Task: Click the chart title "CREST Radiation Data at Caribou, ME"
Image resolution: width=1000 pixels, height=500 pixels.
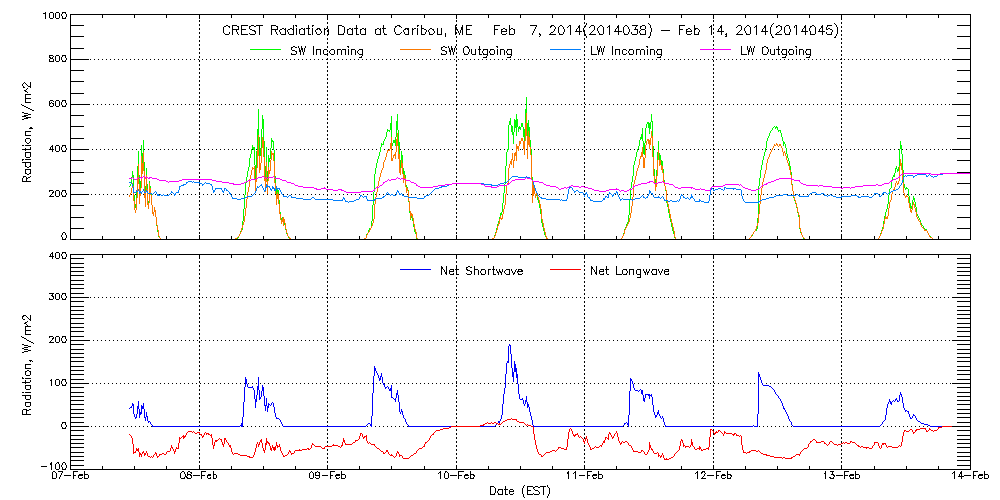Action: click(346, 30)
